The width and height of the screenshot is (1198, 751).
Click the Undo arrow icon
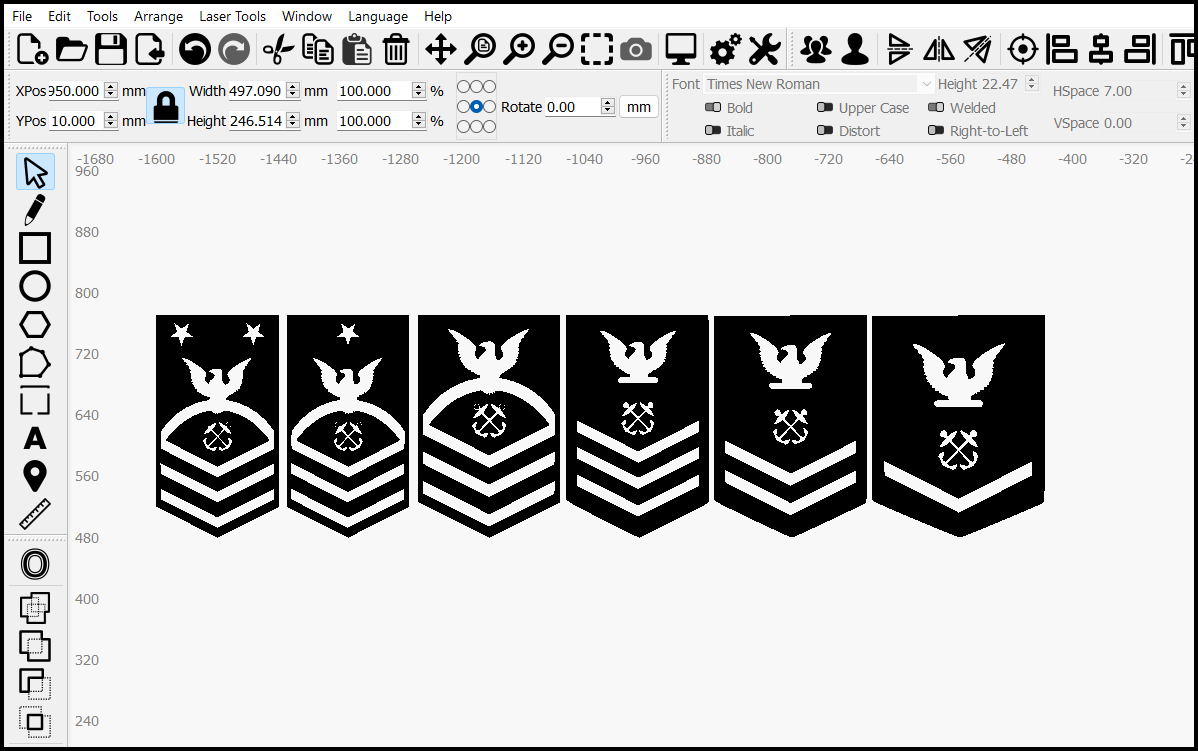tap(195, 50)
